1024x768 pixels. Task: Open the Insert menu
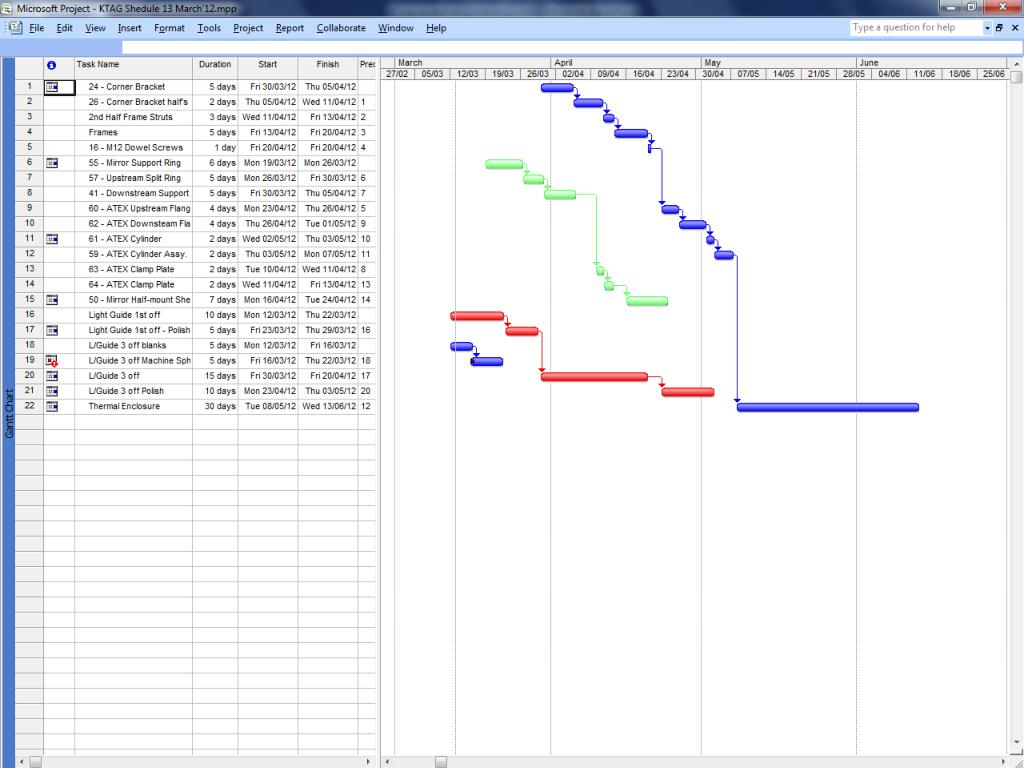coord(129,28)
